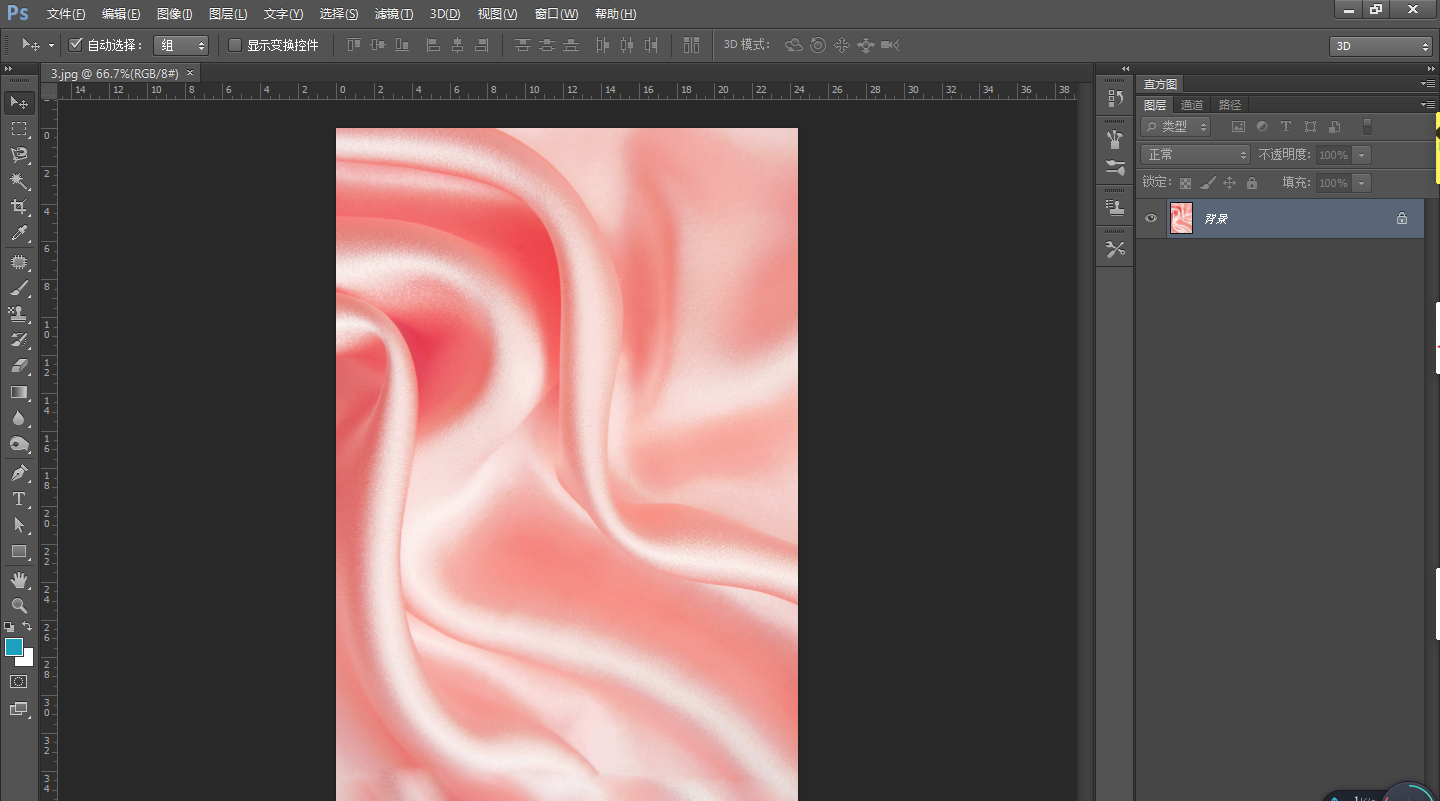Open the 3D workspace dropdown
The image size is (1440, 801).
[x=1381, y=46]
